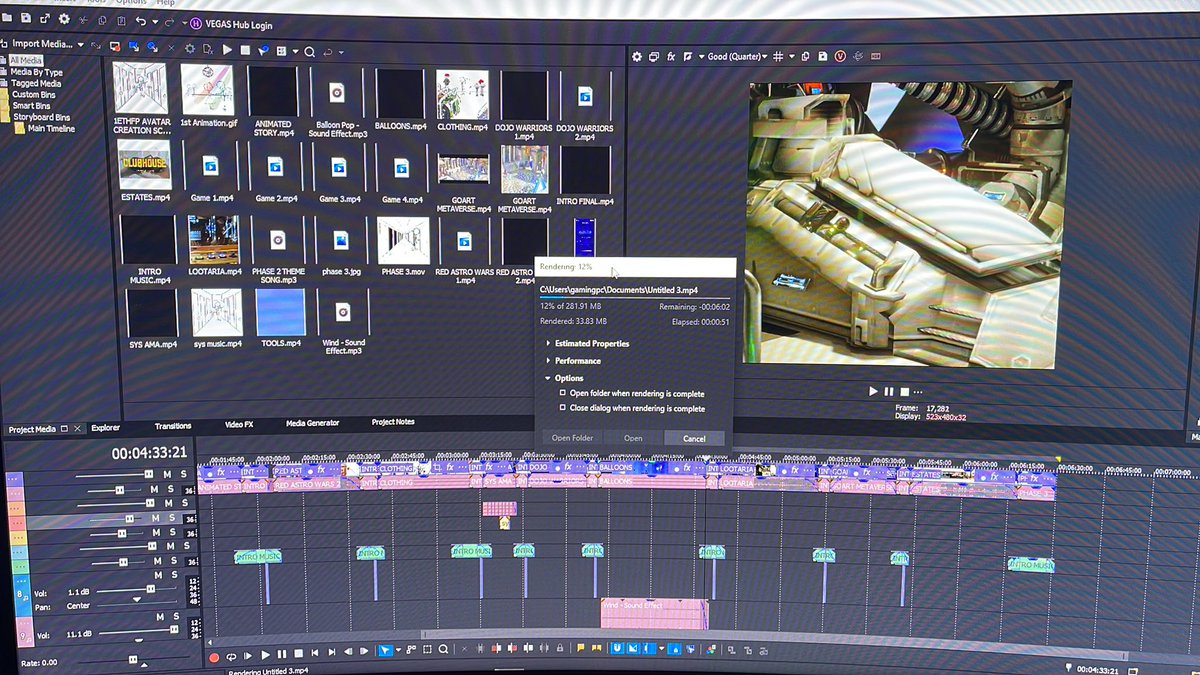The width and height of the screenshot is (1200, 675).
Task: Copy snapshot to clipboard in preview toolbar
Action: 805,57
